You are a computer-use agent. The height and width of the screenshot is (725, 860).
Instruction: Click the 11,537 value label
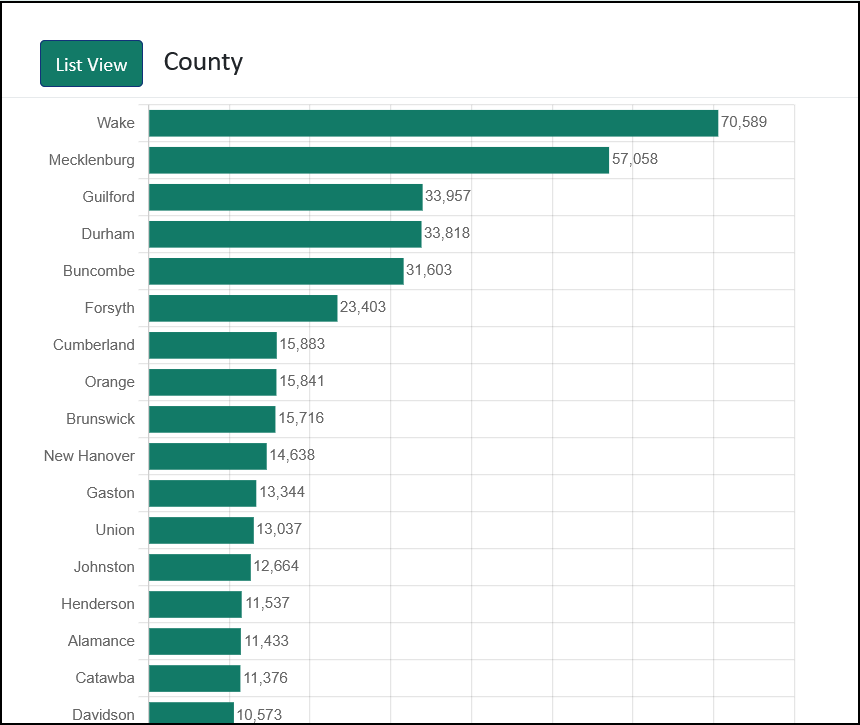[x=267, y=603]
